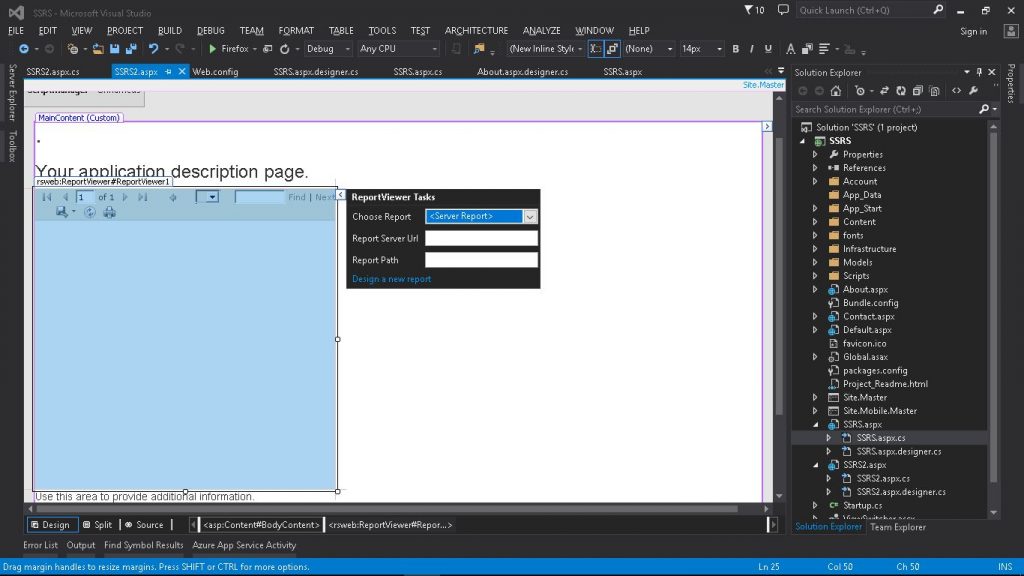Viewport: 1024px width, 576px height.
Task: Open Azure App Service Activity tab
Action: point(244,545)
